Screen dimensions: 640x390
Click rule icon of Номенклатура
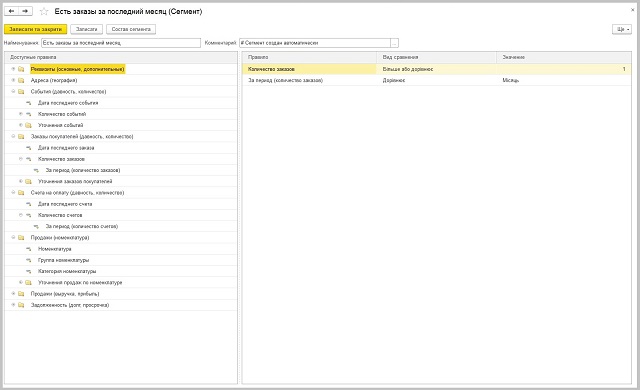(29, 249)
